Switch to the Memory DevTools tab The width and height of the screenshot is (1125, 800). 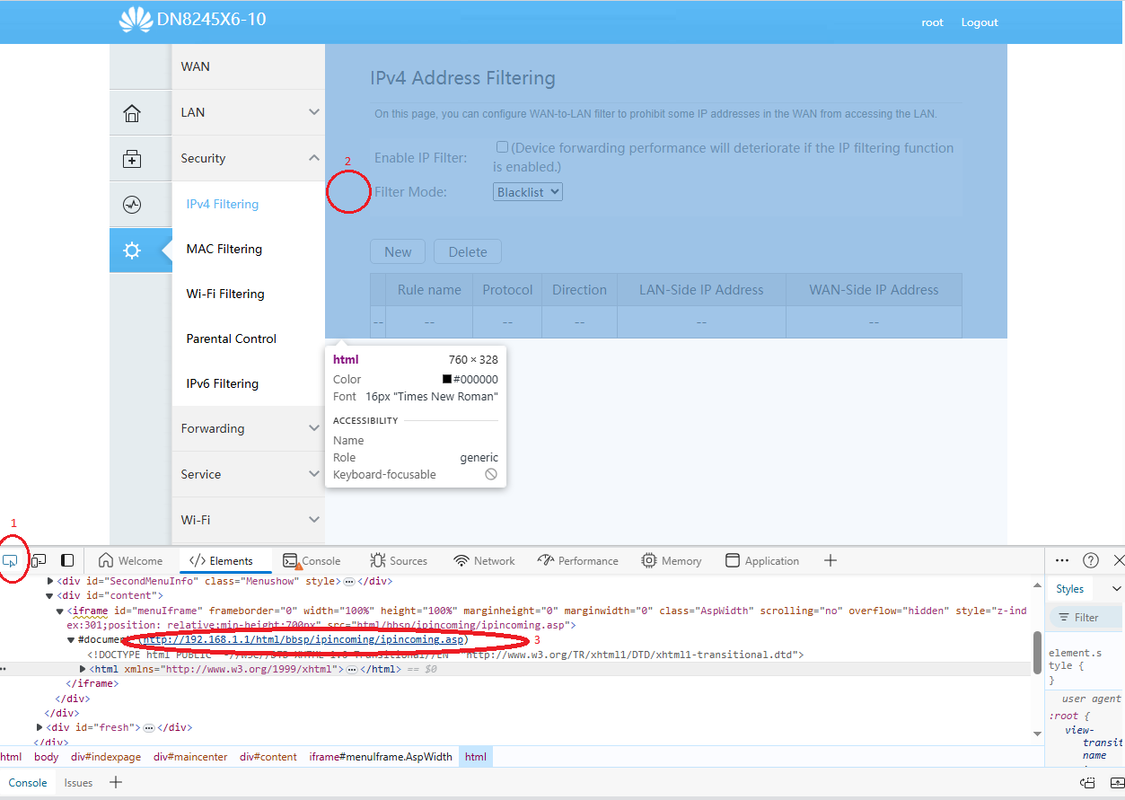pyautogui.click(x=671, y=561)
